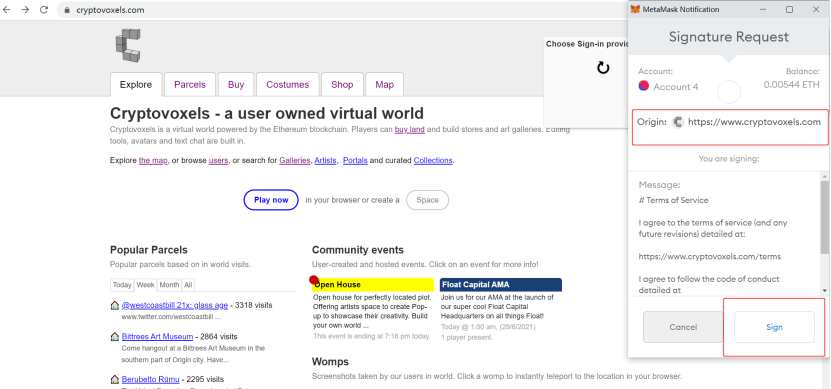This screenshot has width=831, height=389.
Task: Select the Month popular parcels filter
Action: click(169, 285)
